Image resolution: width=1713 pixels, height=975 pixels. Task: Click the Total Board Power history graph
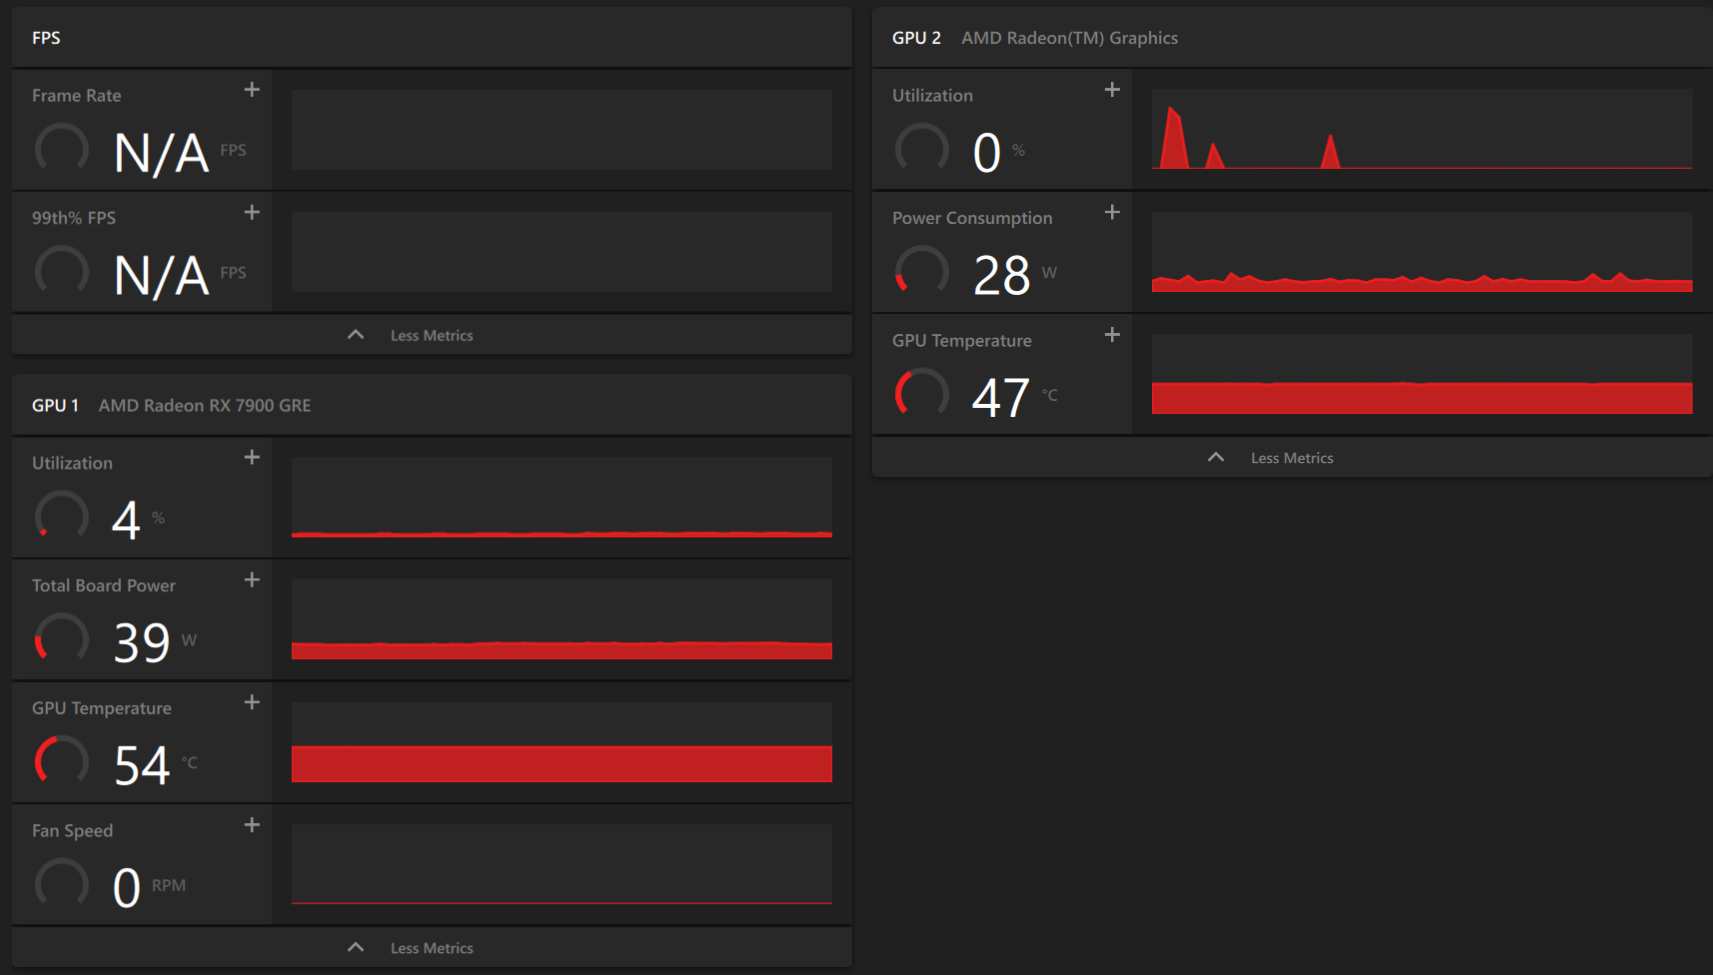pyautogui.click(x=562, y=619)
